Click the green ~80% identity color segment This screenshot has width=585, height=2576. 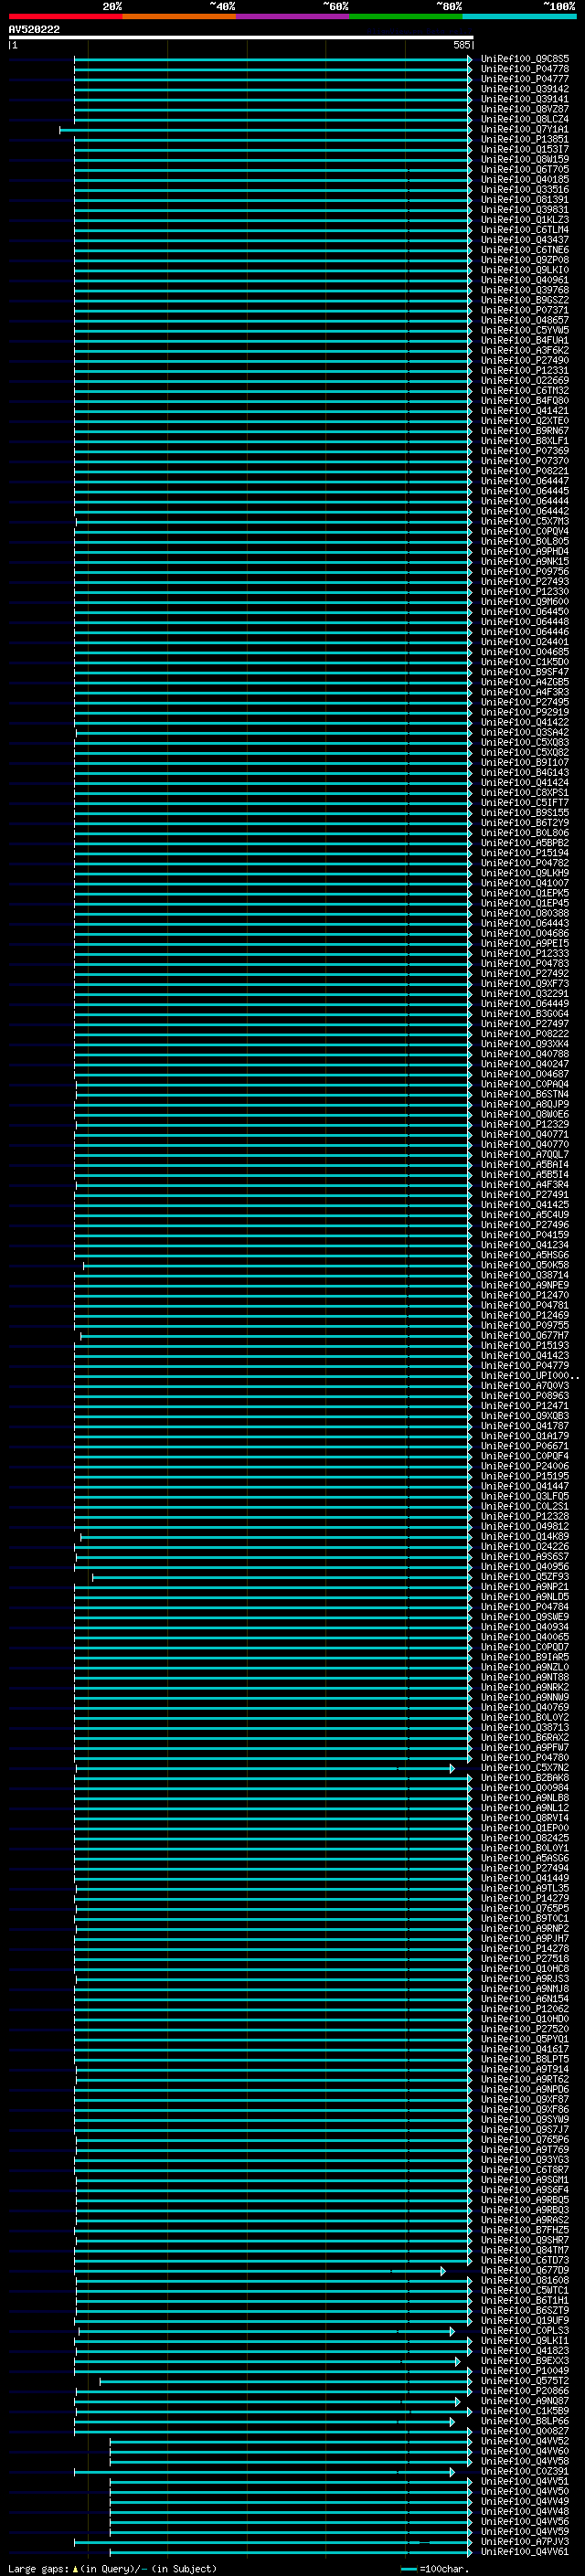point(406,16)
